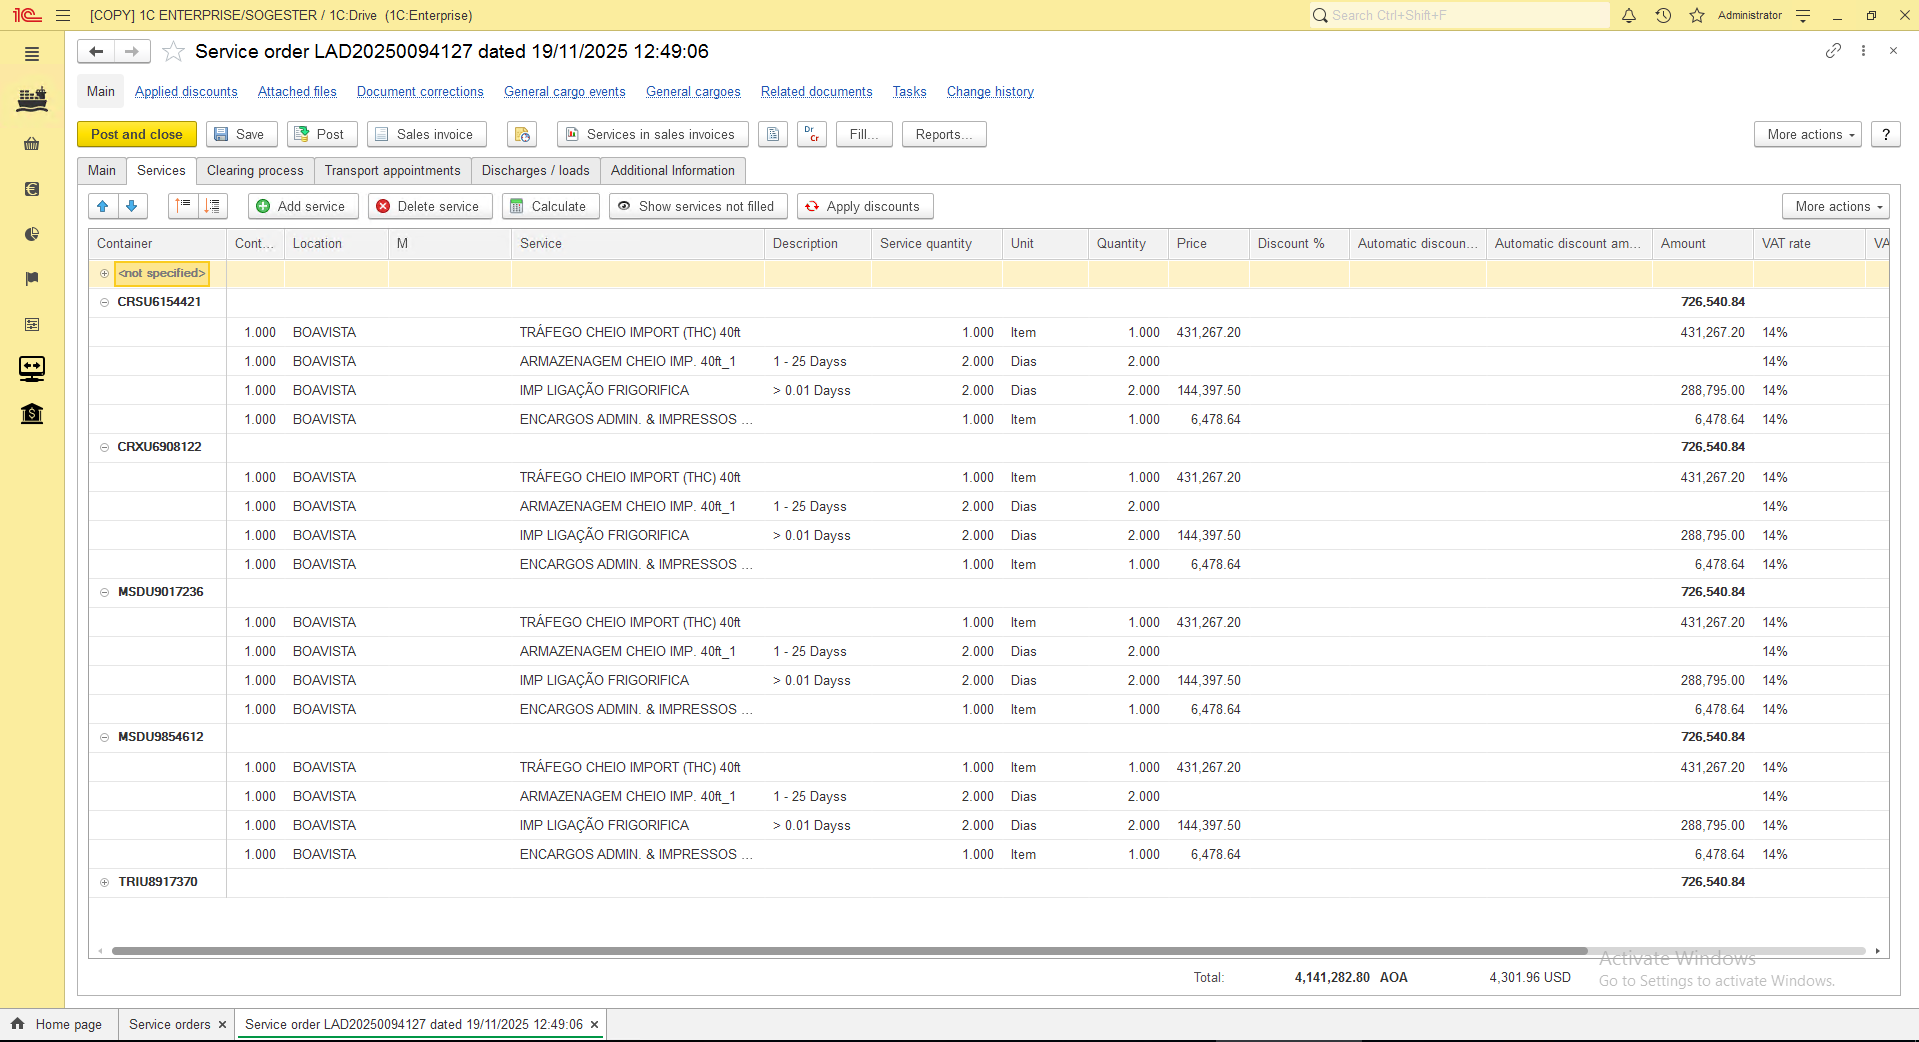Screen dimensions: 1919x1042
Task: Switch to the Clearing process tab
Action: [255, 171]
